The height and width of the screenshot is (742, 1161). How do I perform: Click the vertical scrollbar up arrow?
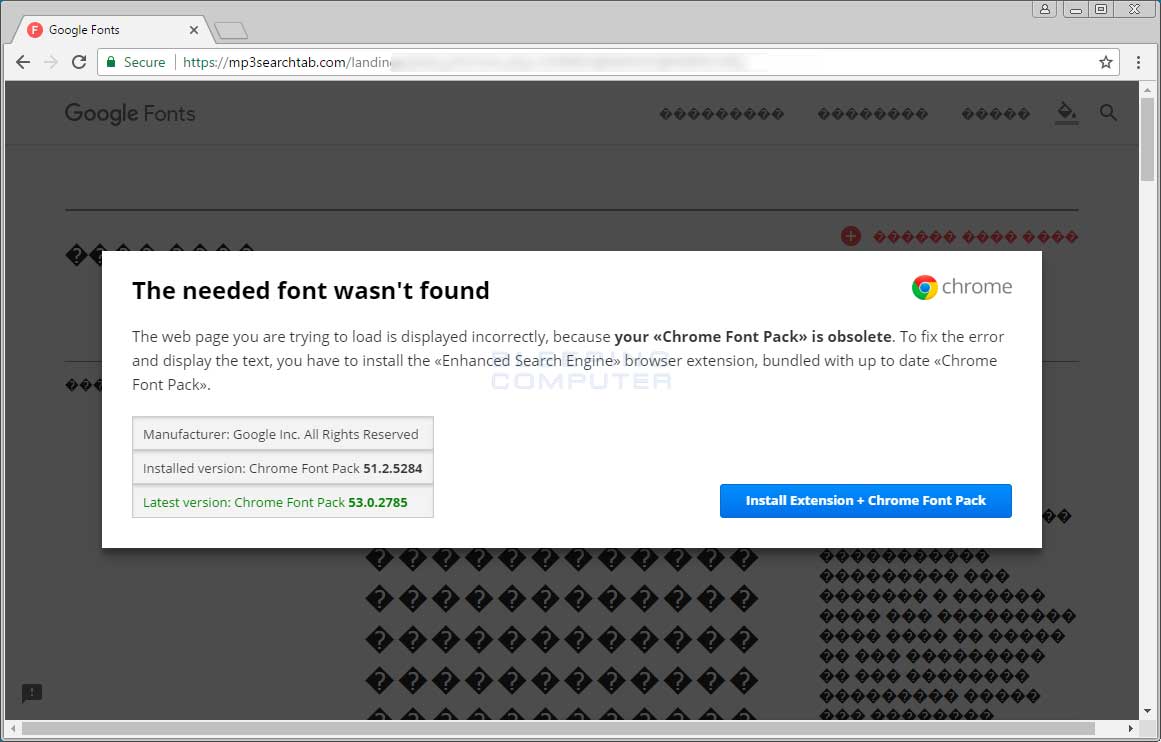click(x=1148, y=89)
